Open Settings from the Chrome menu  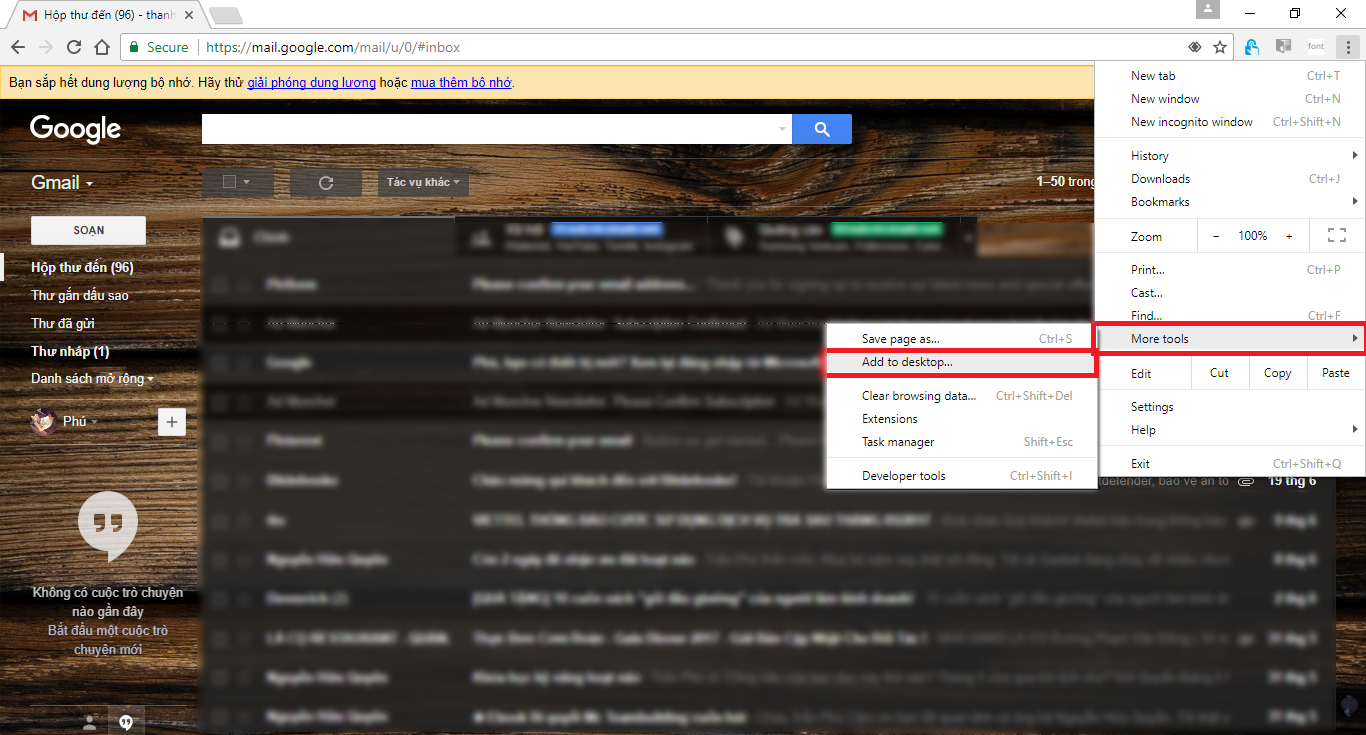pos(1230,407)
